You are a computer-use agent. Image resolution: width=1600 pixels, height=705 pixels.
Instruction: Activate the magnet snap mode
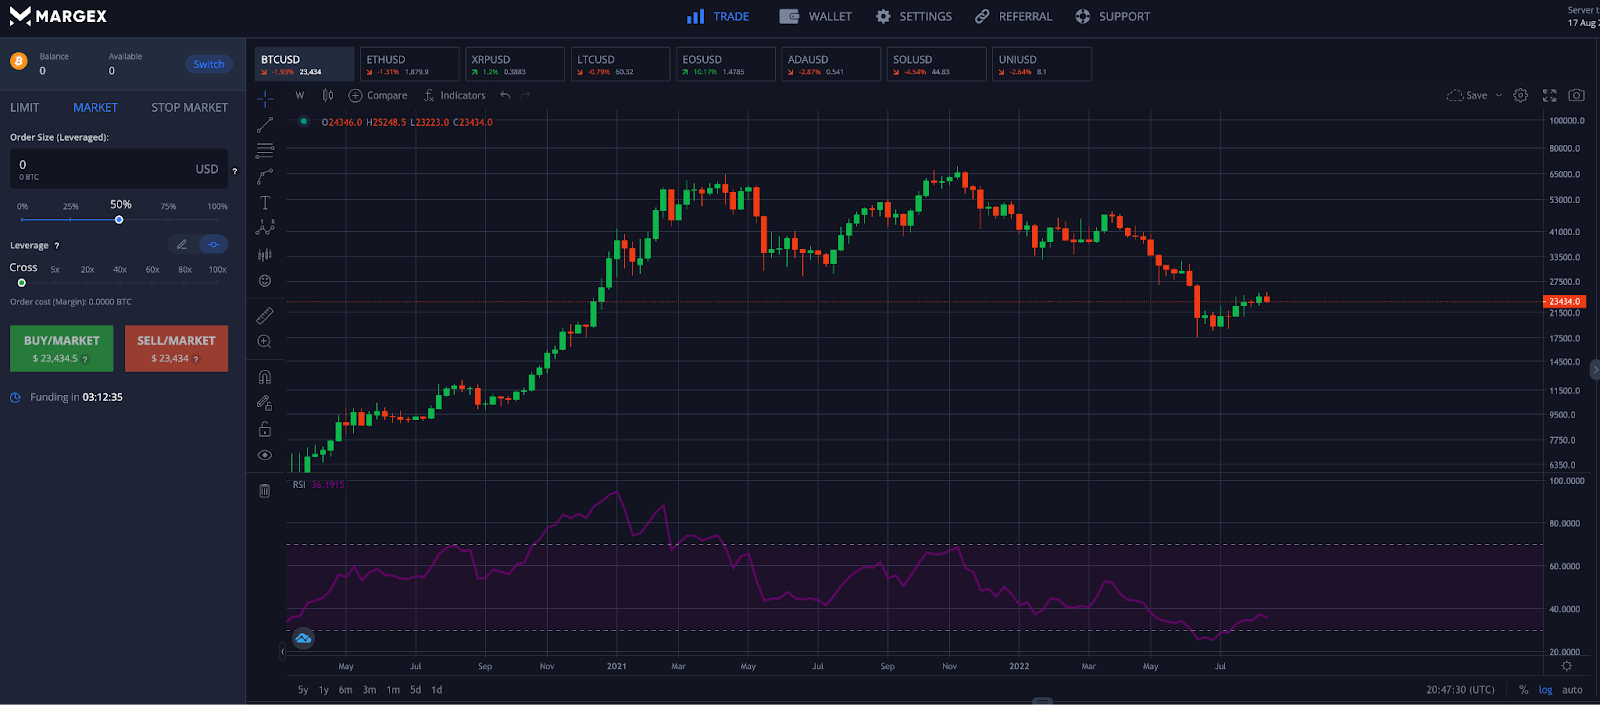[265, 377]
